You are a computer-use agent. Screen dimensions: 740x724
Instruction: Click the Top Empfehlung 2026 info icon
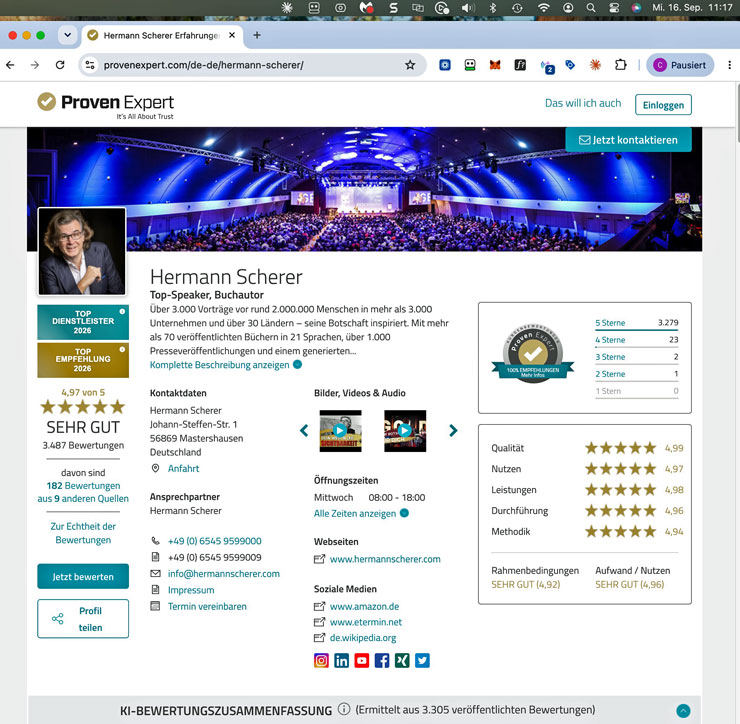(x=122, y=349)
